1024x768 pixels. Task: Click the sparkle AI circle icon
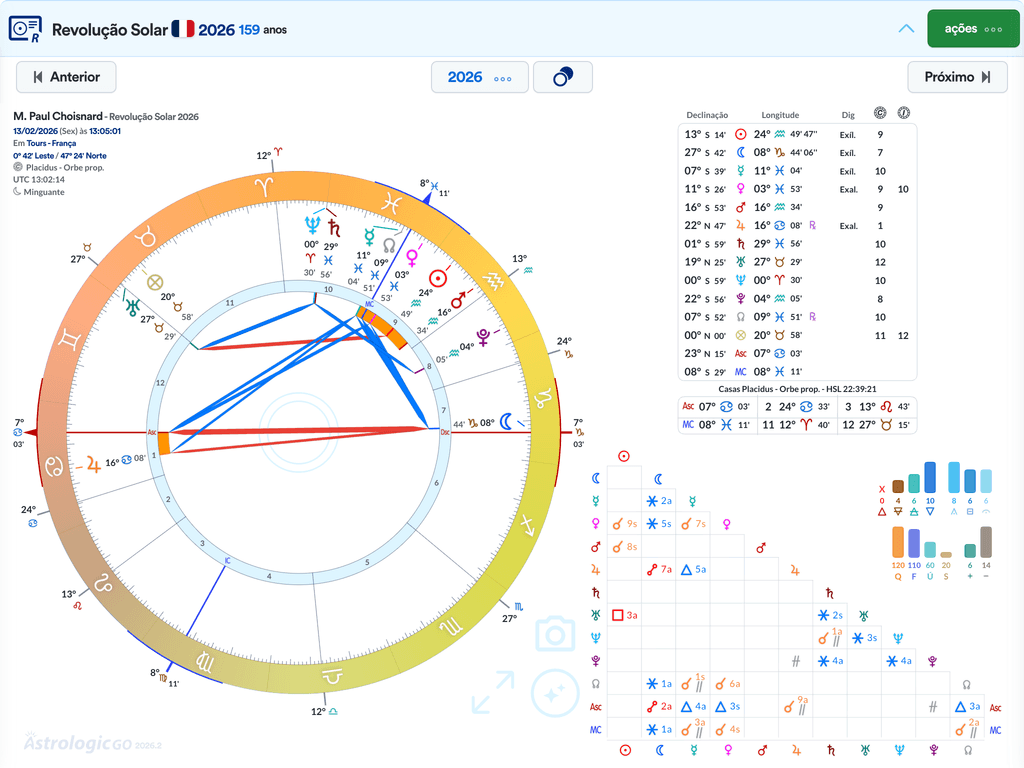[555, 693]
